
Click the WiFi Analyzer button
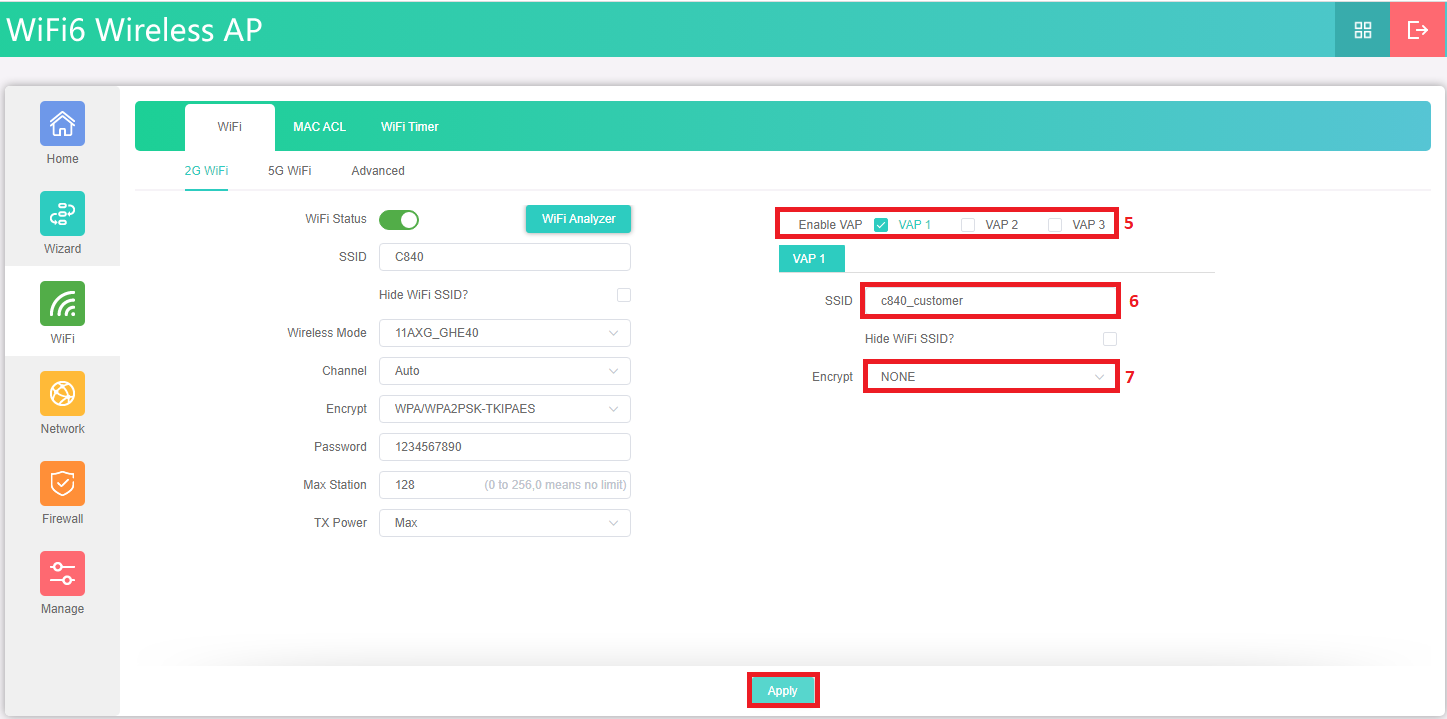578,219
